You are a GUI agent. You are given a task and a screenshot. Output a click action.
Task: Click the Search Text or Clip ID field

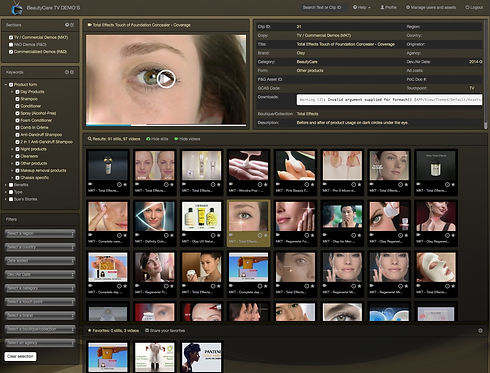[322, 7]
